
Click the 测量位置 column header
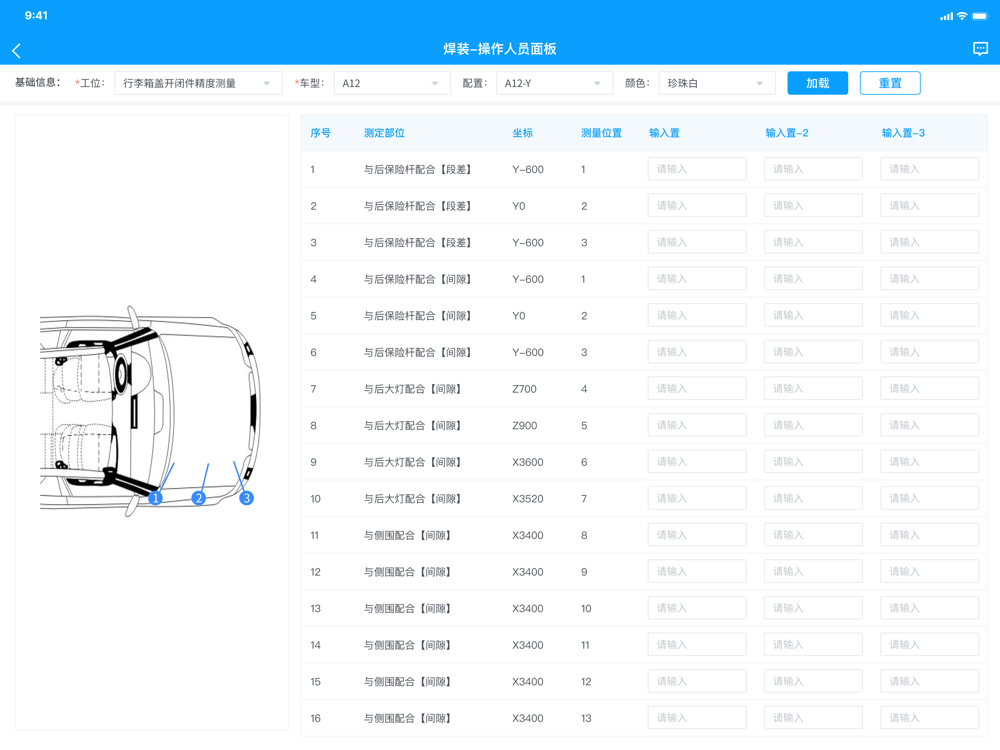click(x=601, y=133)
